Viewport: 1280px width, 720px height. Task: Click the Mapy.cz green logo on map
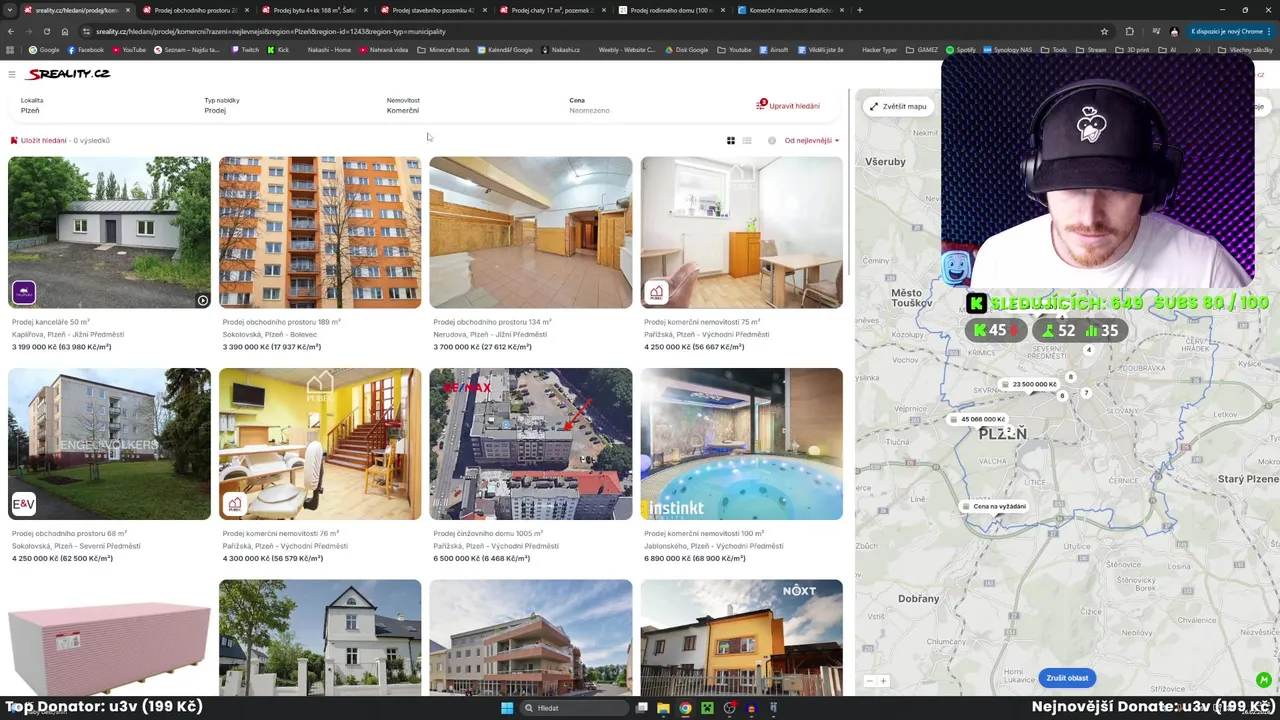tap(1264, 680)
